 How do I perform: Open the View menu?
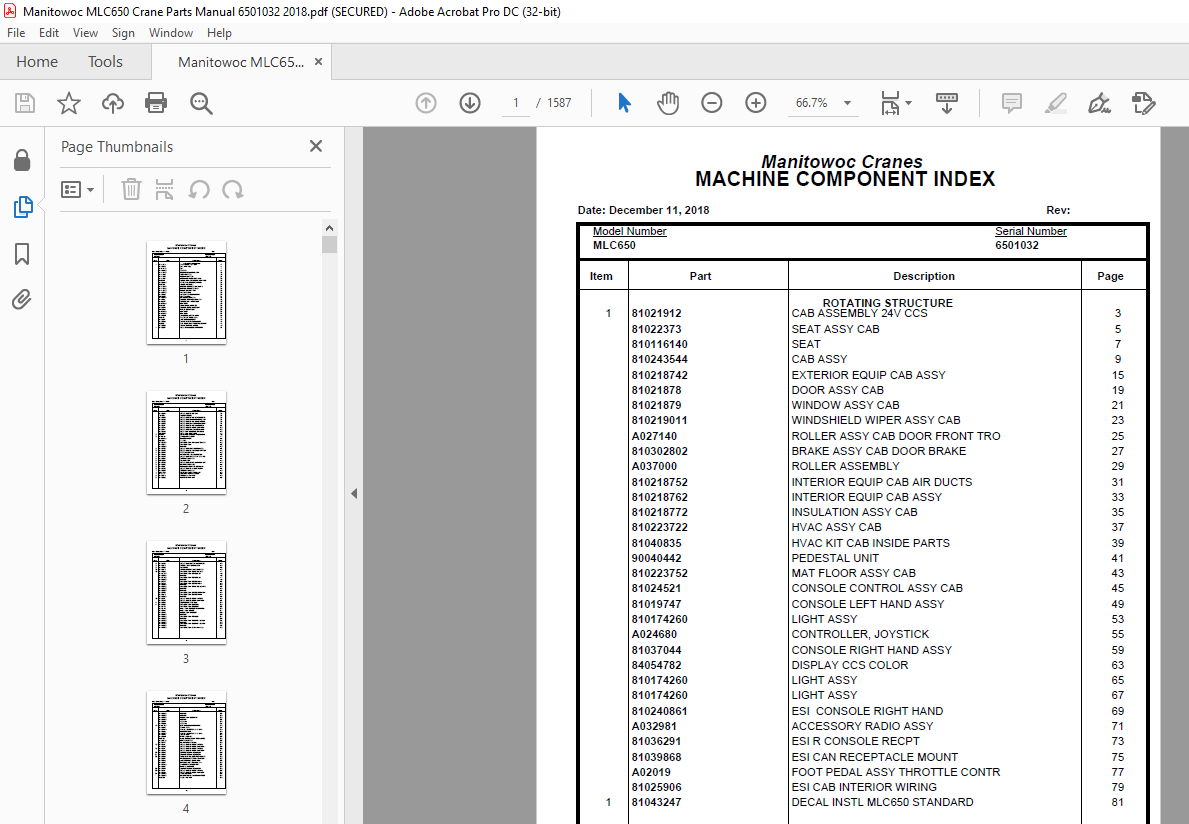pyautogui.click(x=85, y=33)
